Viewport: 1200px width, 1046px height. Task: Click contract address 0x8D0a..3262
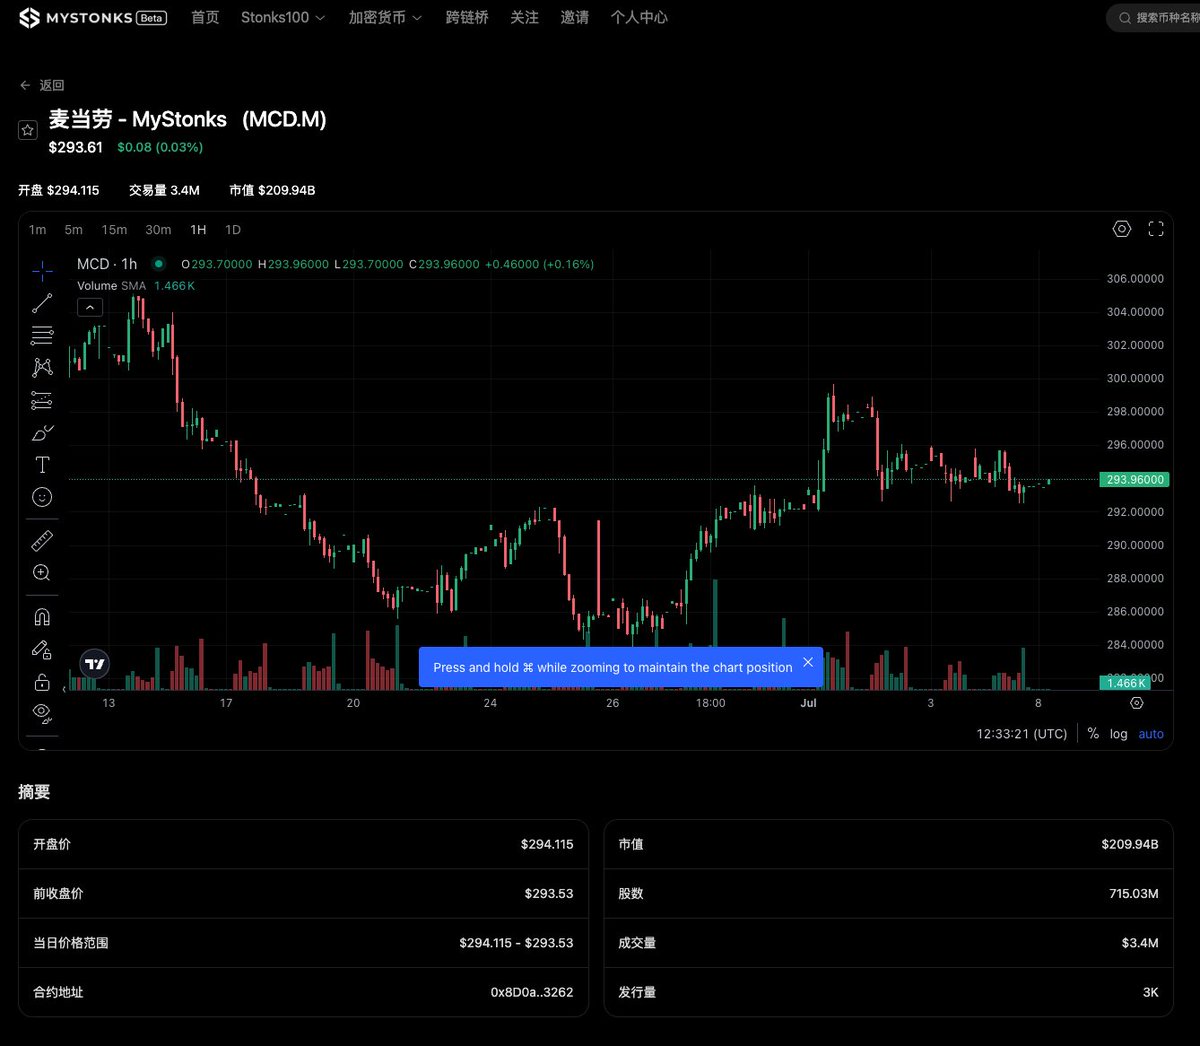pyautogui.click(x=532, y=993)
